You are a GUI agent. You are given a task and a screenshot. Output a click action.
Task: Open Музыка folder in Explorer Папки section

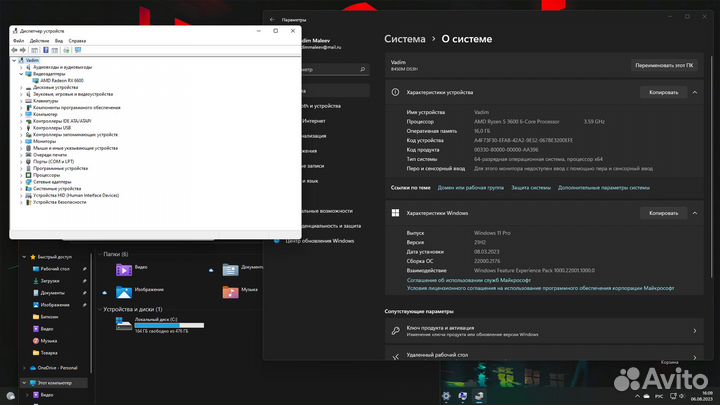tap(240, 292)
